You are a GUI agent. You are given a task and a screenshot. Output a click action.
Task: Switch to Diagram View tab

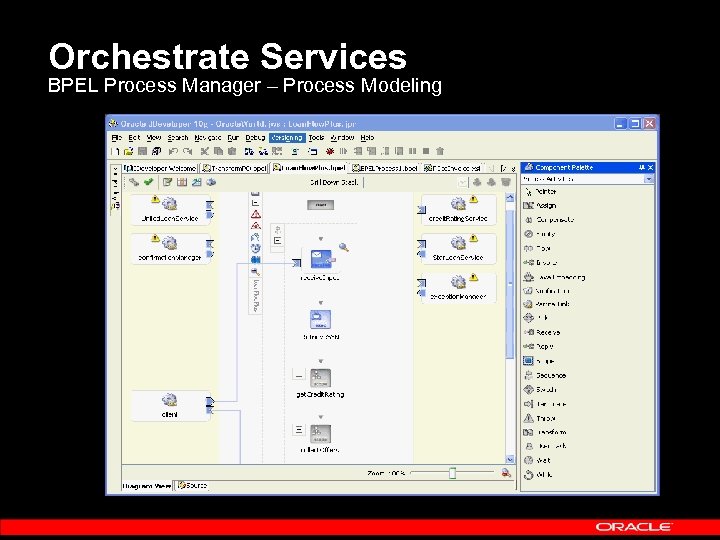147,486
